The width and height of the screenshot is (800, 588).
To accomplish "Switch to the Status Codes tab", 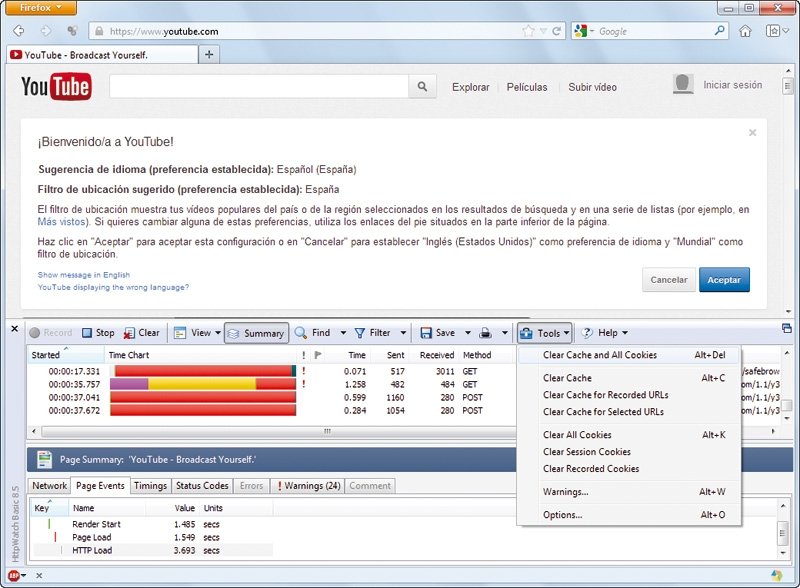I will [x=202, y=486].
